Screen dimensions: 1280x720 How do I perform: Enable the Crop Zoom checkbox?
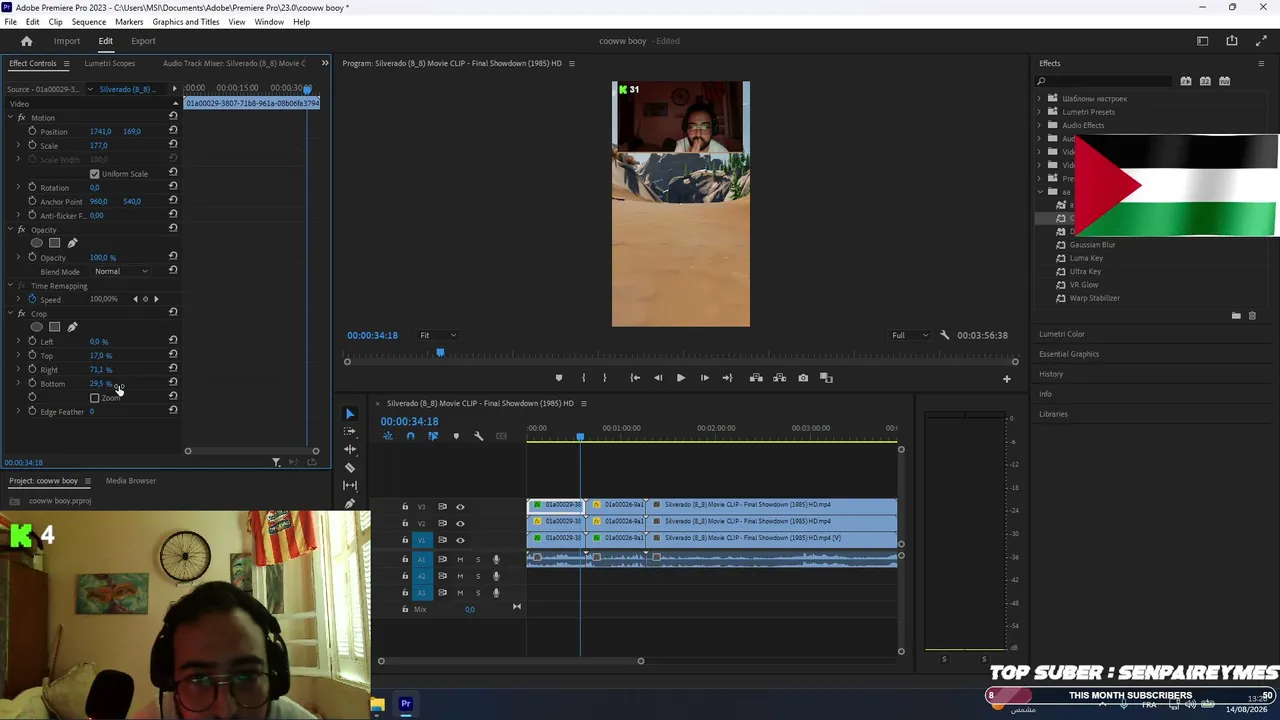95,398
